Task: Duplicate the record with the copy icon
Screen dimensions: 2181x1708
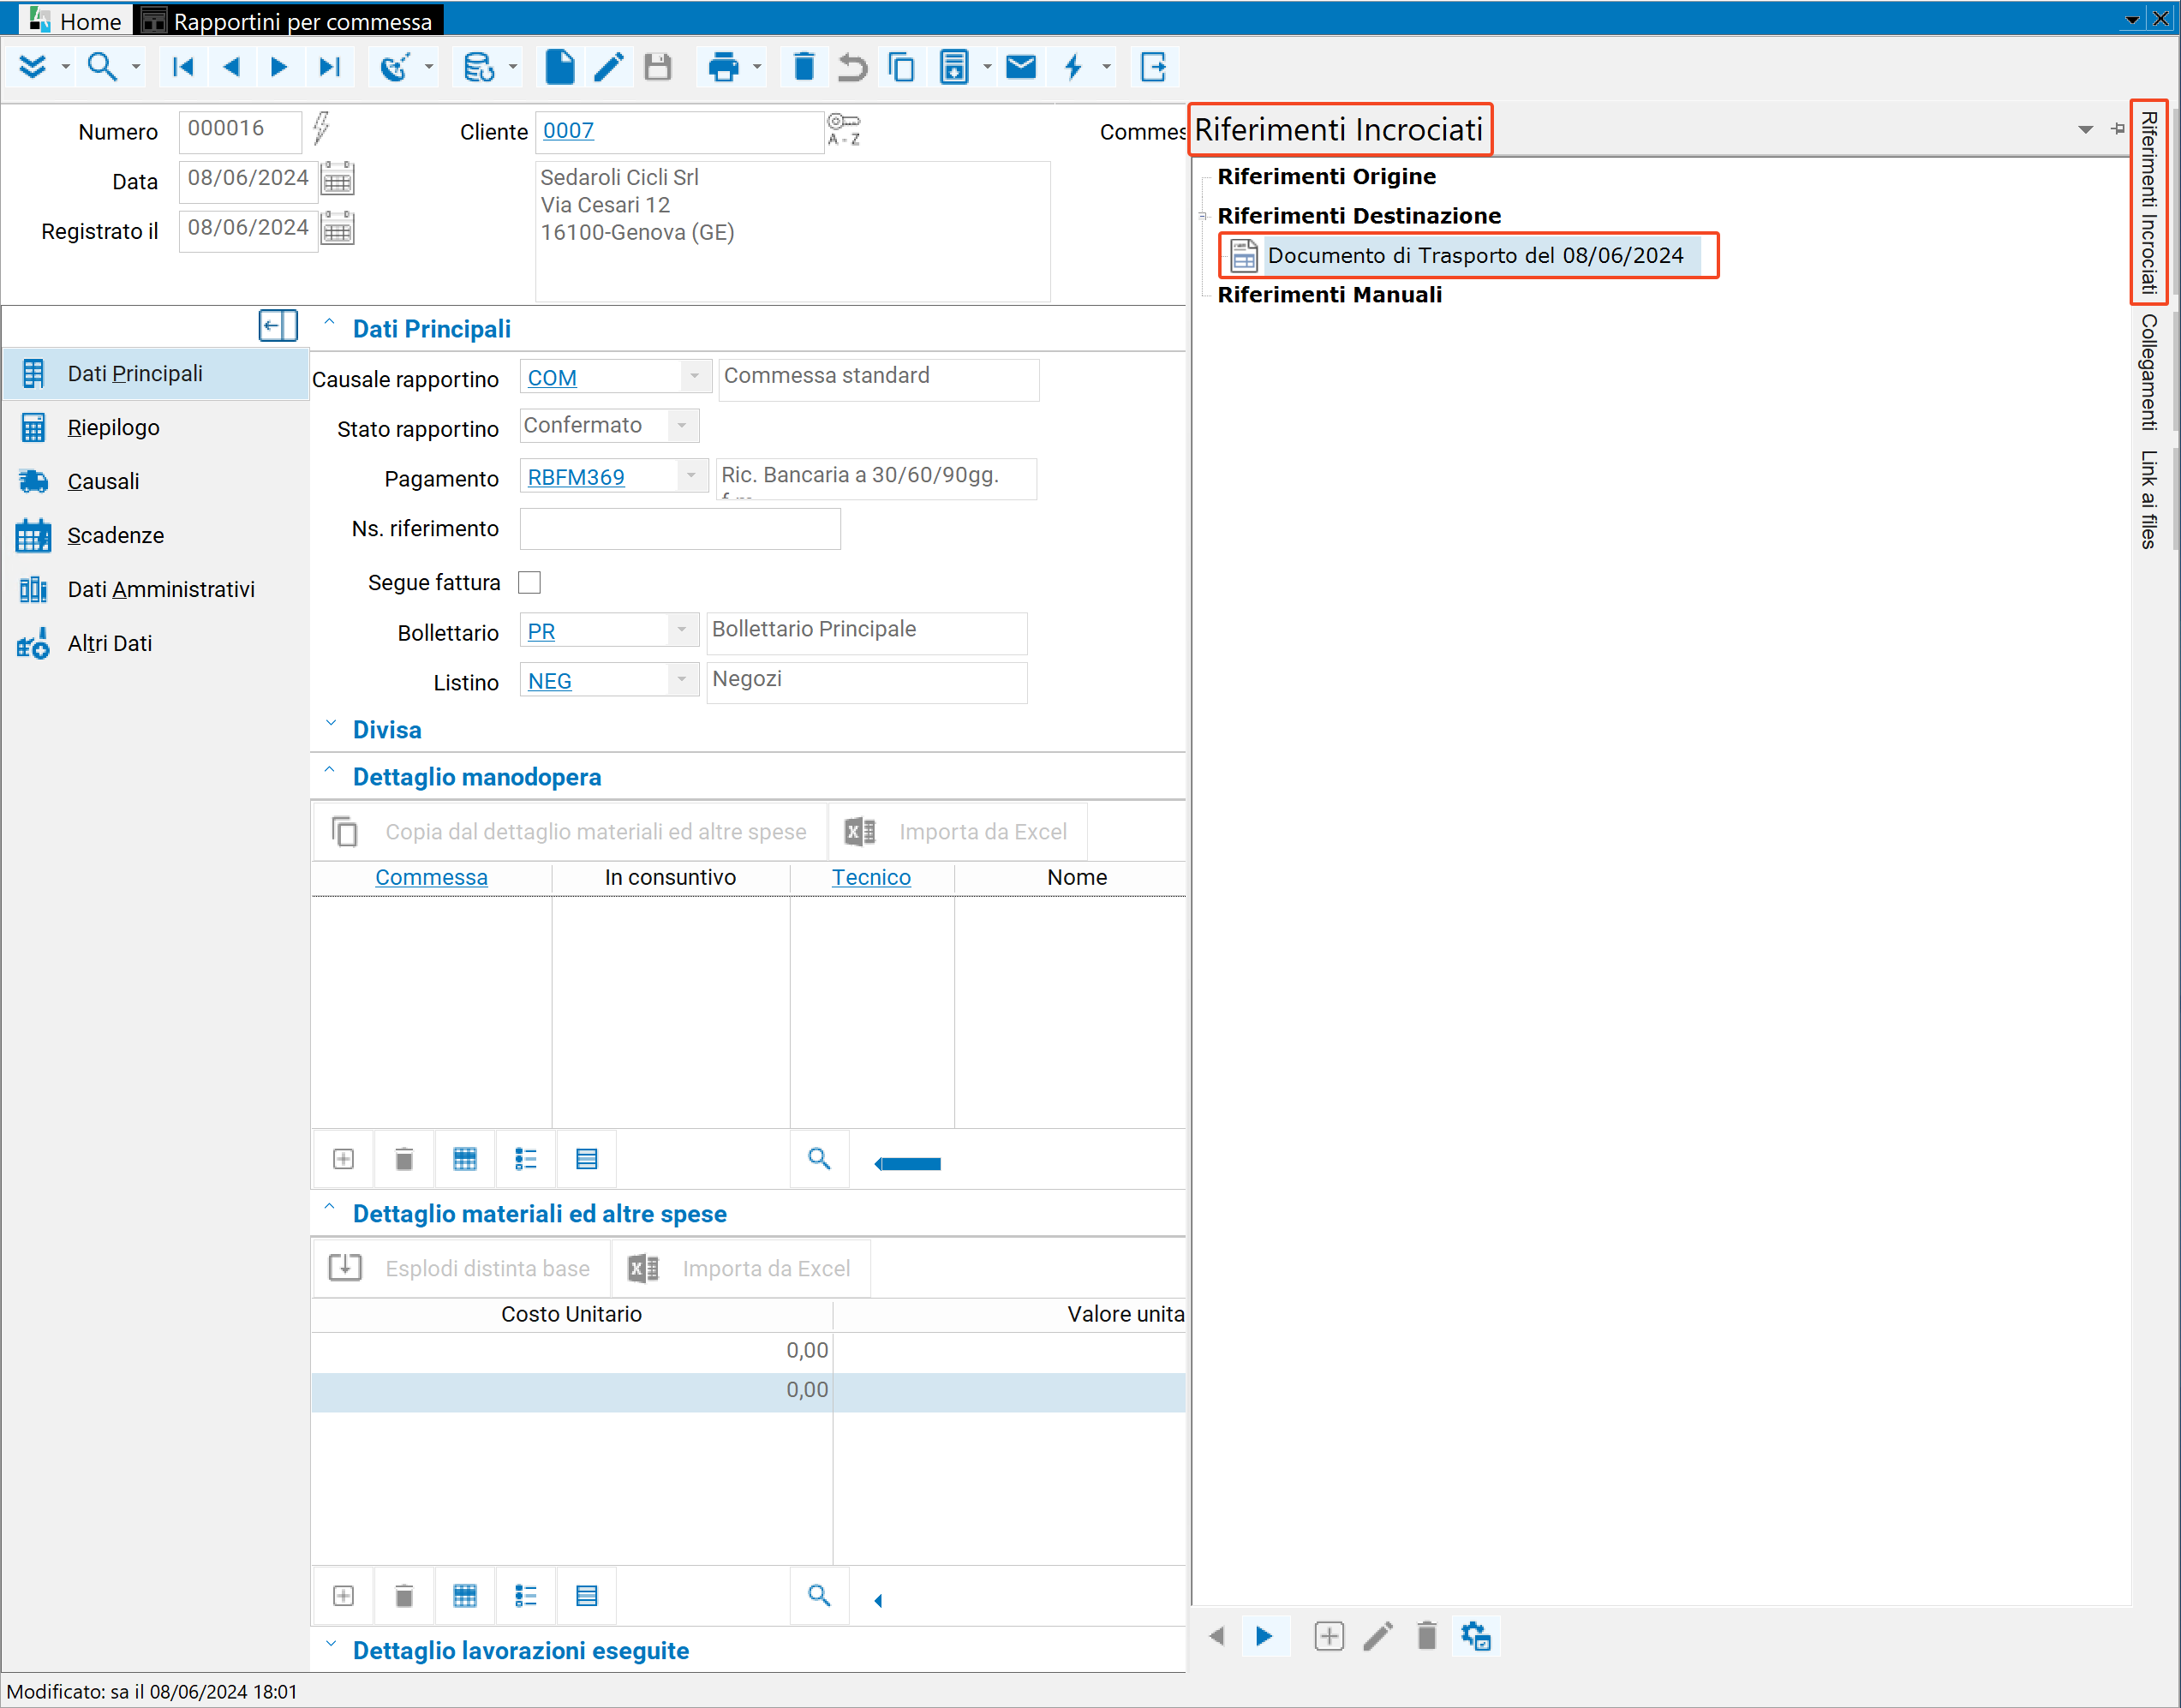Action: [901, 67]
